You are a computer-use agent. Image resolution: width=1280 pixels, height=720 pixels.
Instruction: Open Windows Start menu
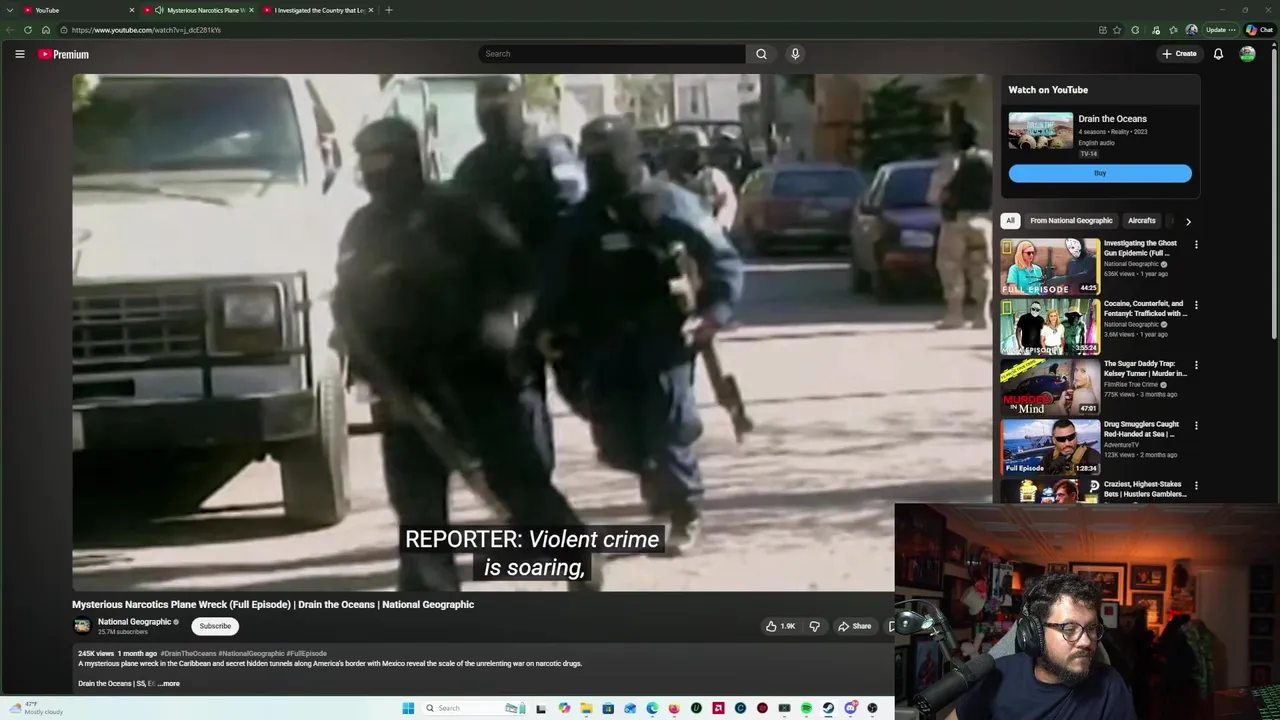pos(408,708)
